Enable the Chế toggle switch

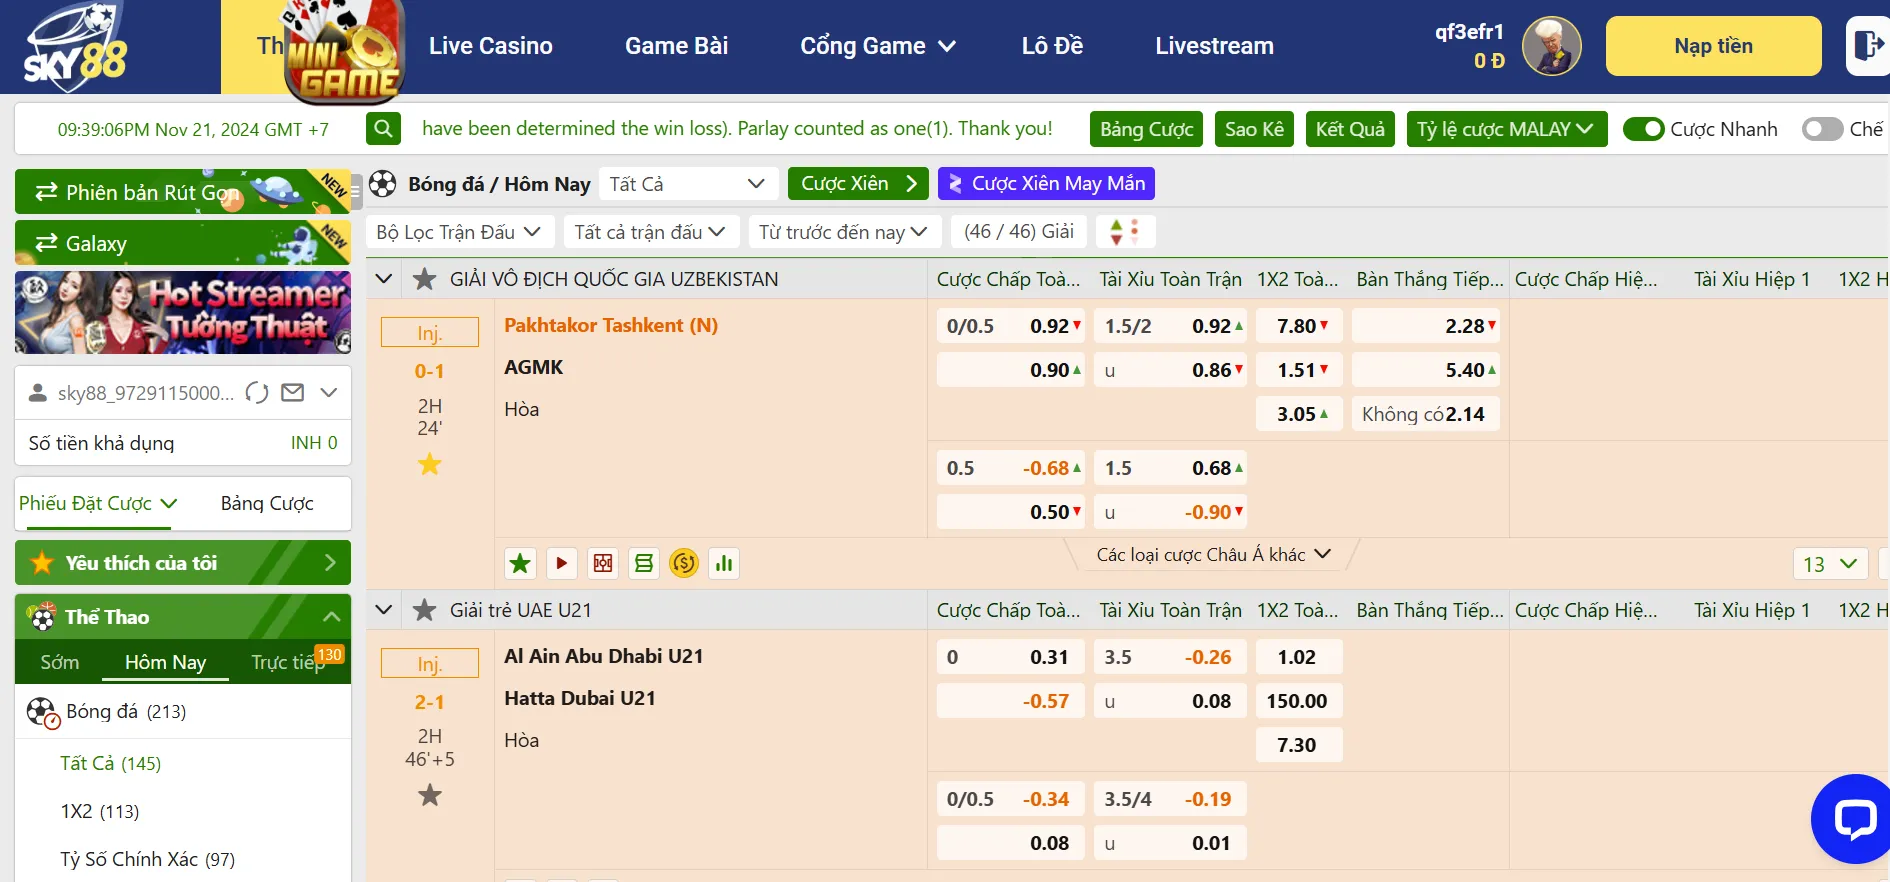pos(1821,129)
